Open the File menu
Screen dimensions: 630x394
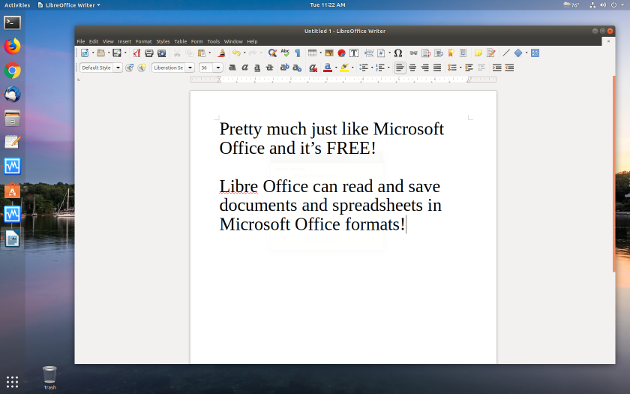click(81, 41)
